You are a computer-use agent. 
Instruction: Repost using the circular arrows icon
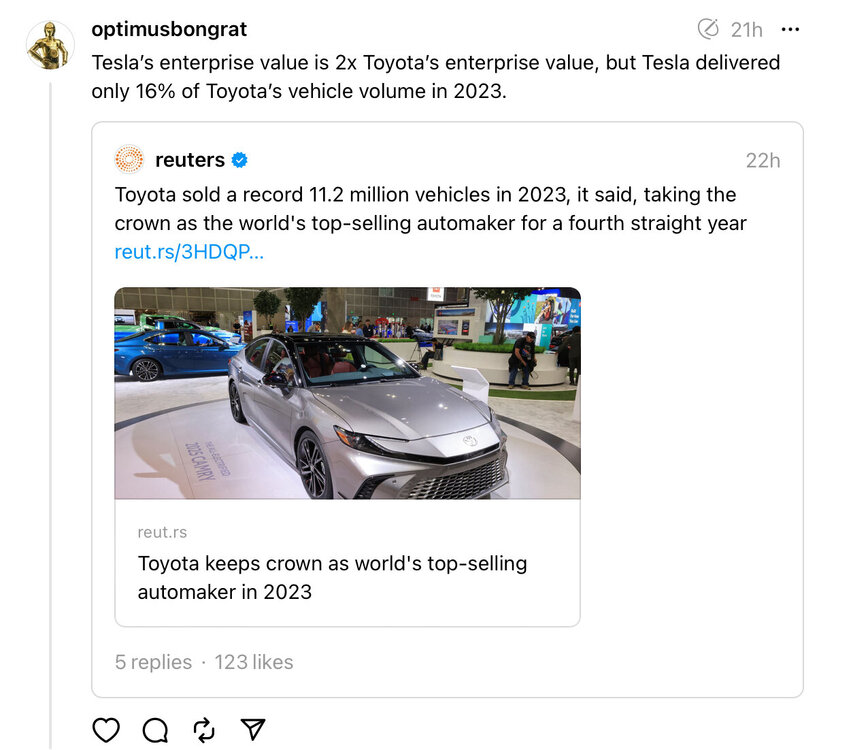(x=204, y=730)
